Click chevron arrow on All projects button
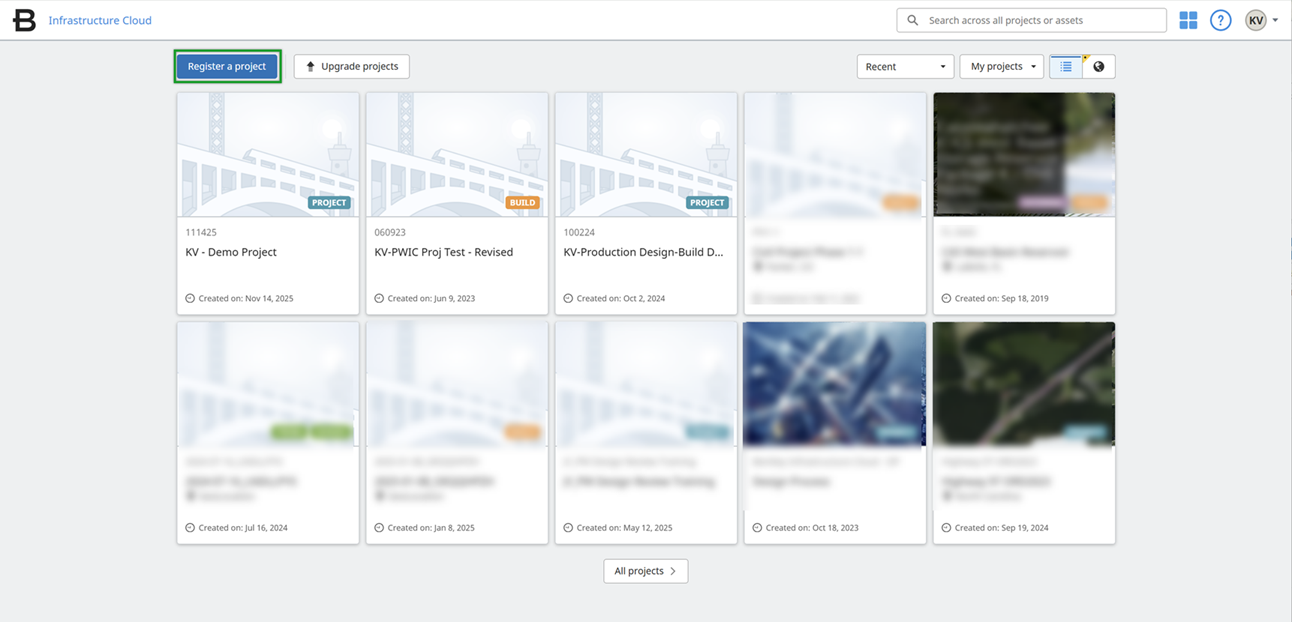Image resolution: width=1292 pixels, height=622 pixels. tap(673, 571)
